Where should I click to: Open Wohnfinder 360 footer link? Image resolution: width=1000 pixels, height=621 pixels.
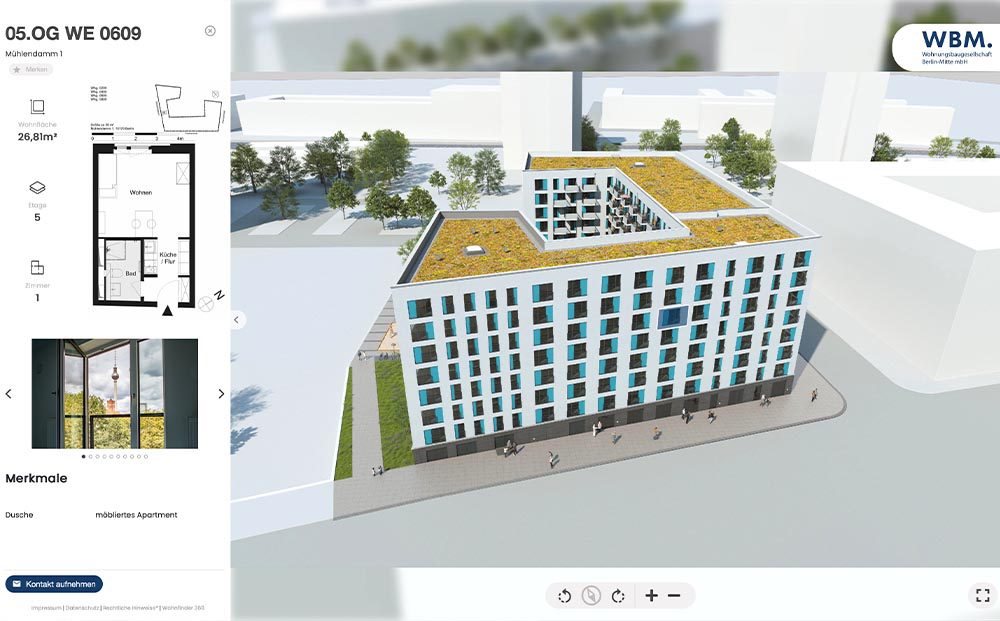pos(185,608)
